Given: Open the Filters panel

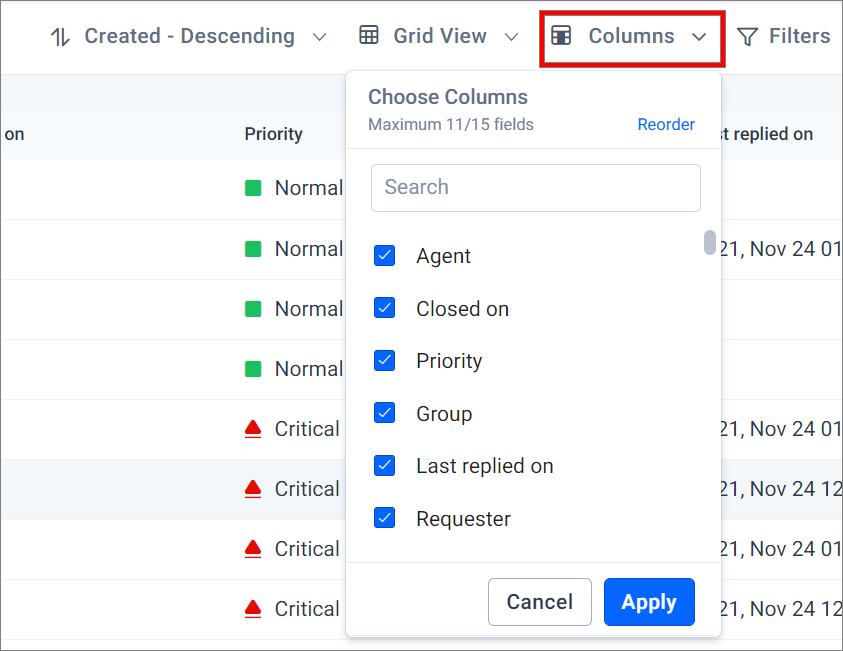Looking at the screenshot, I should click(x=784, y=36).
